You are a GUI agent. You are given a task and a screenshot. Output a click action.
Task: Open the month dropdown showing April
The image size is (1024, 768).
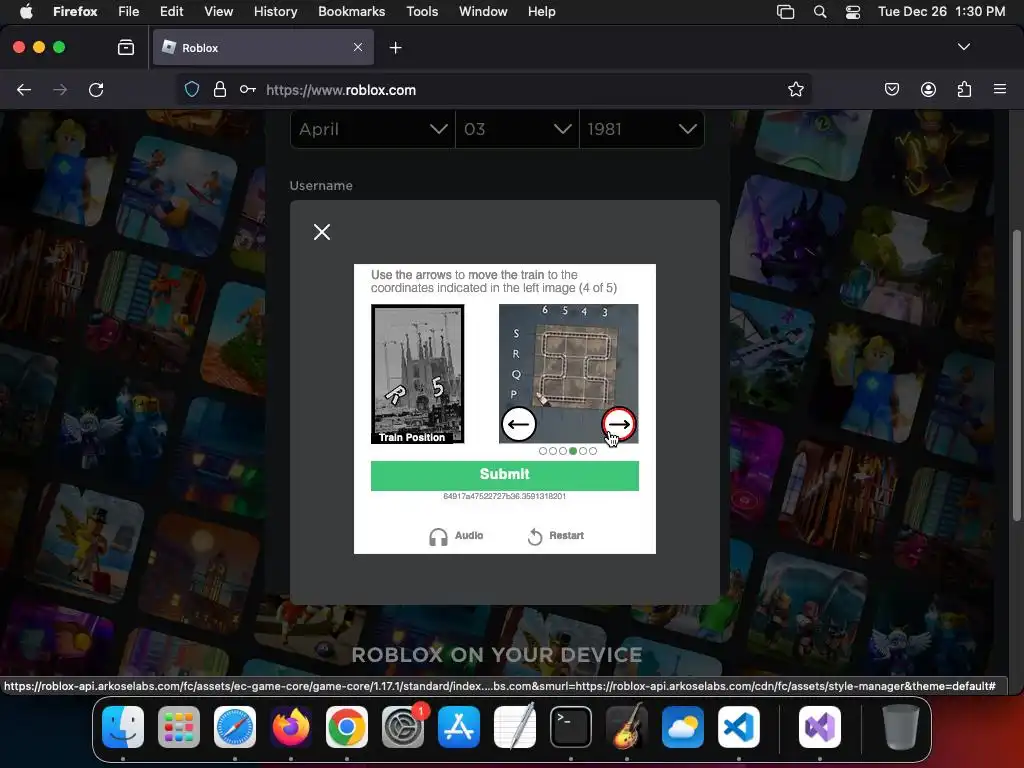coord(372,129)
